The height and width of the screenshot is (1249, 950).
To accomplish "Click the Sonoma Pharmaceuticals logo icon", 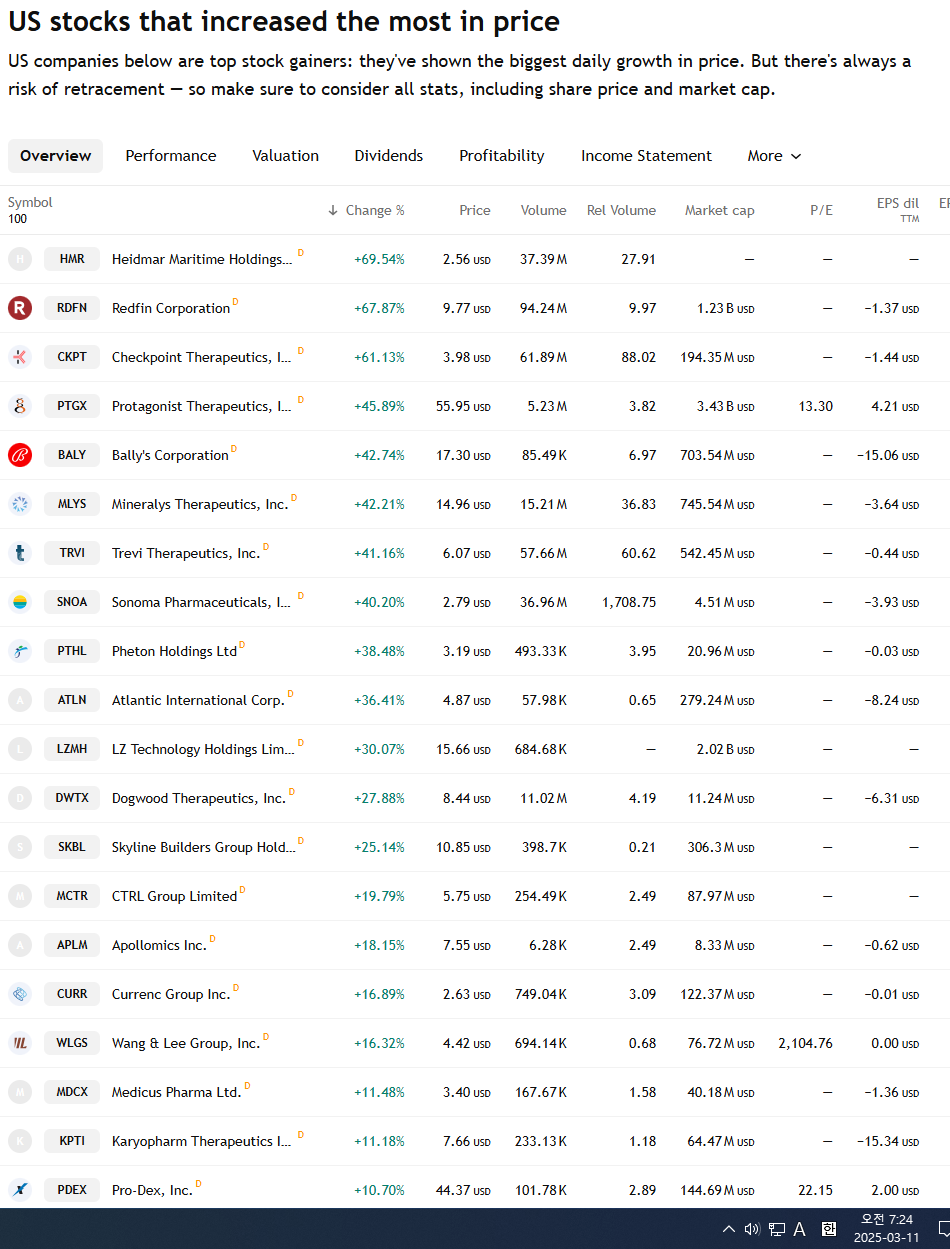I will point(20,602).
